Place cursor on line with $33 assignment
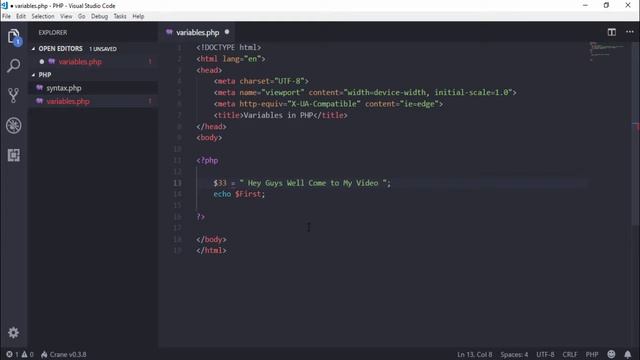640x360 pixels. [x=302, y=183]
